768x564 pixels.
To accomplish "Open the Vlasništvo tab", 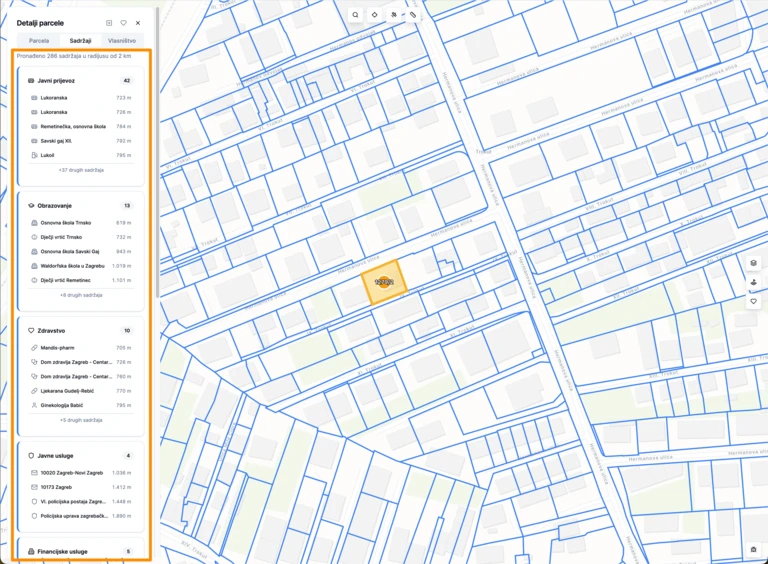I will [122, 41].
